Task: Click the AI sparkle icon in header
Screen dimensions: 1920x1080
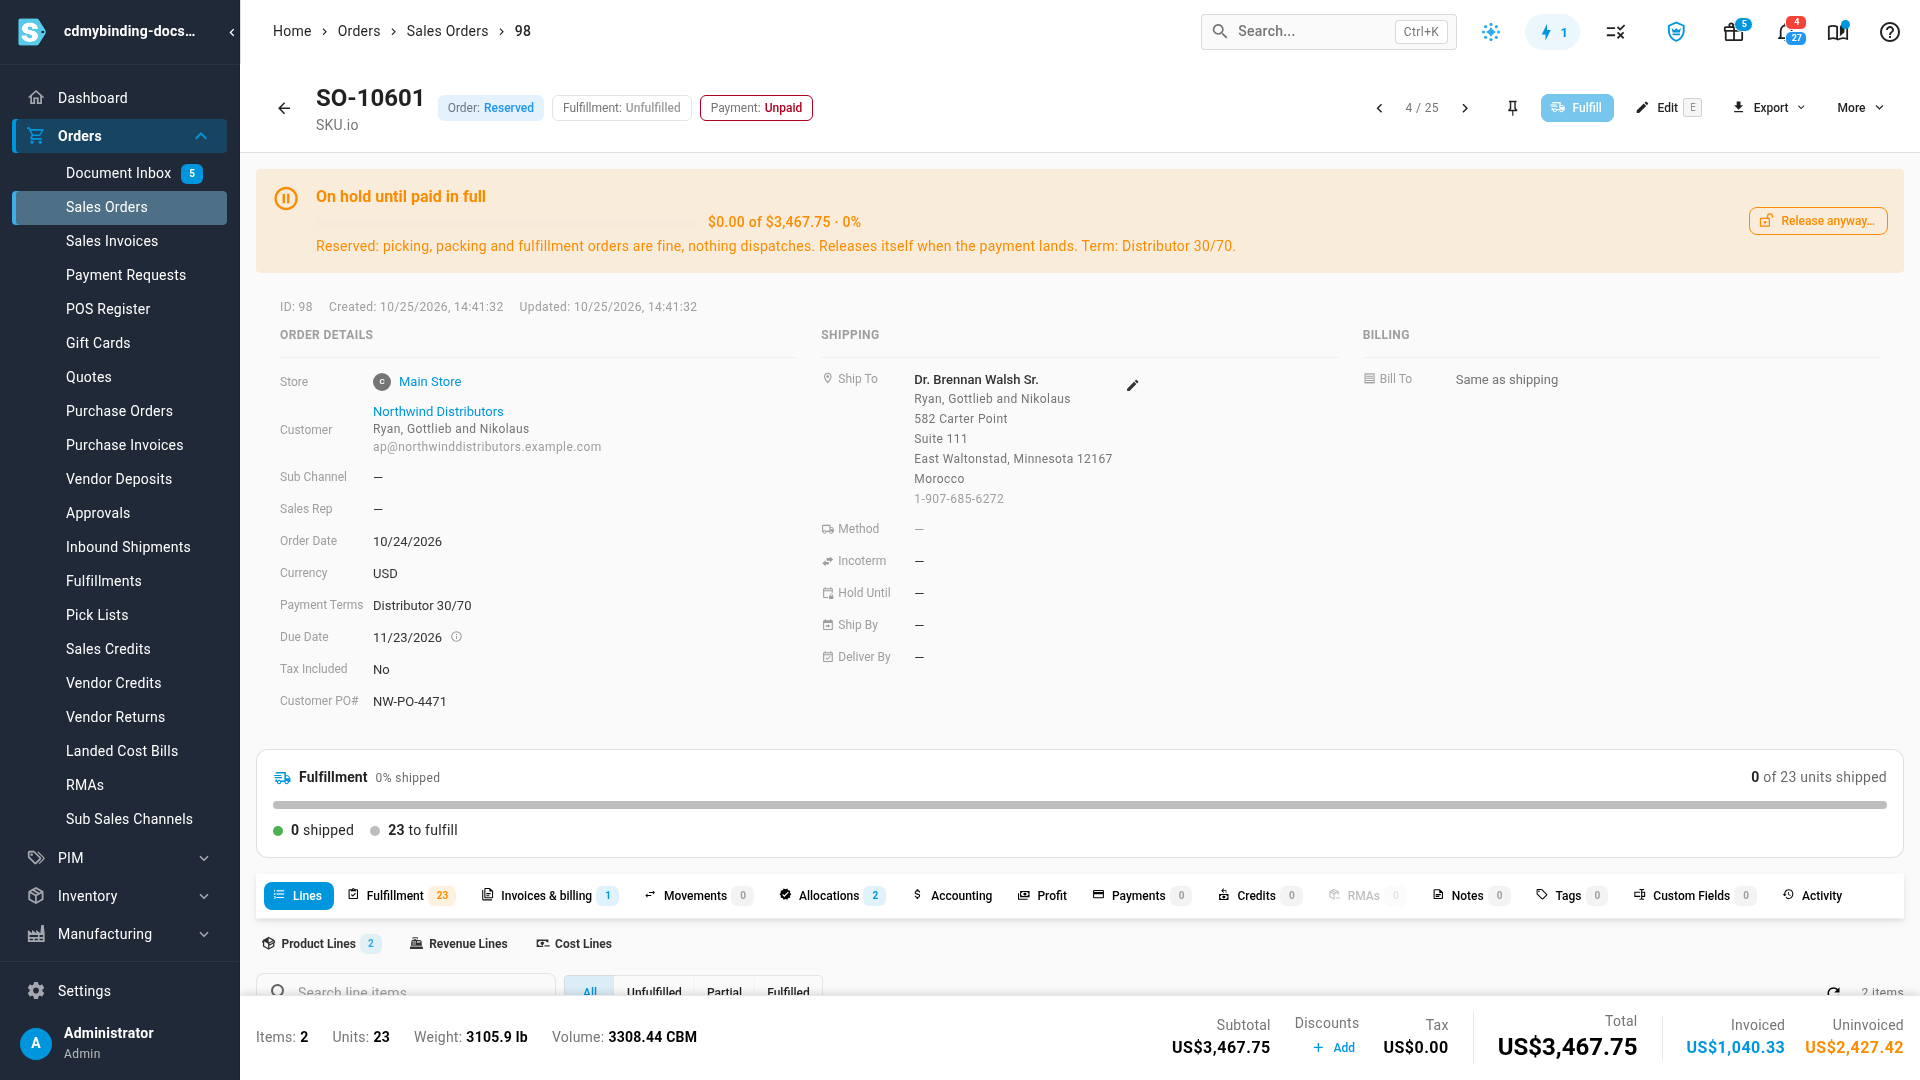Action: (x=1491, y=32)
